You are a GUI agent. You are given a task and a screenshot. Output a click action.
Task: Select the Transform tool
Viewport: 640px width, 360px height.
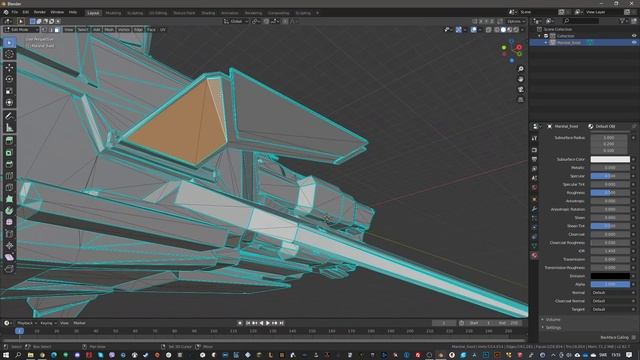coord(9,102)
